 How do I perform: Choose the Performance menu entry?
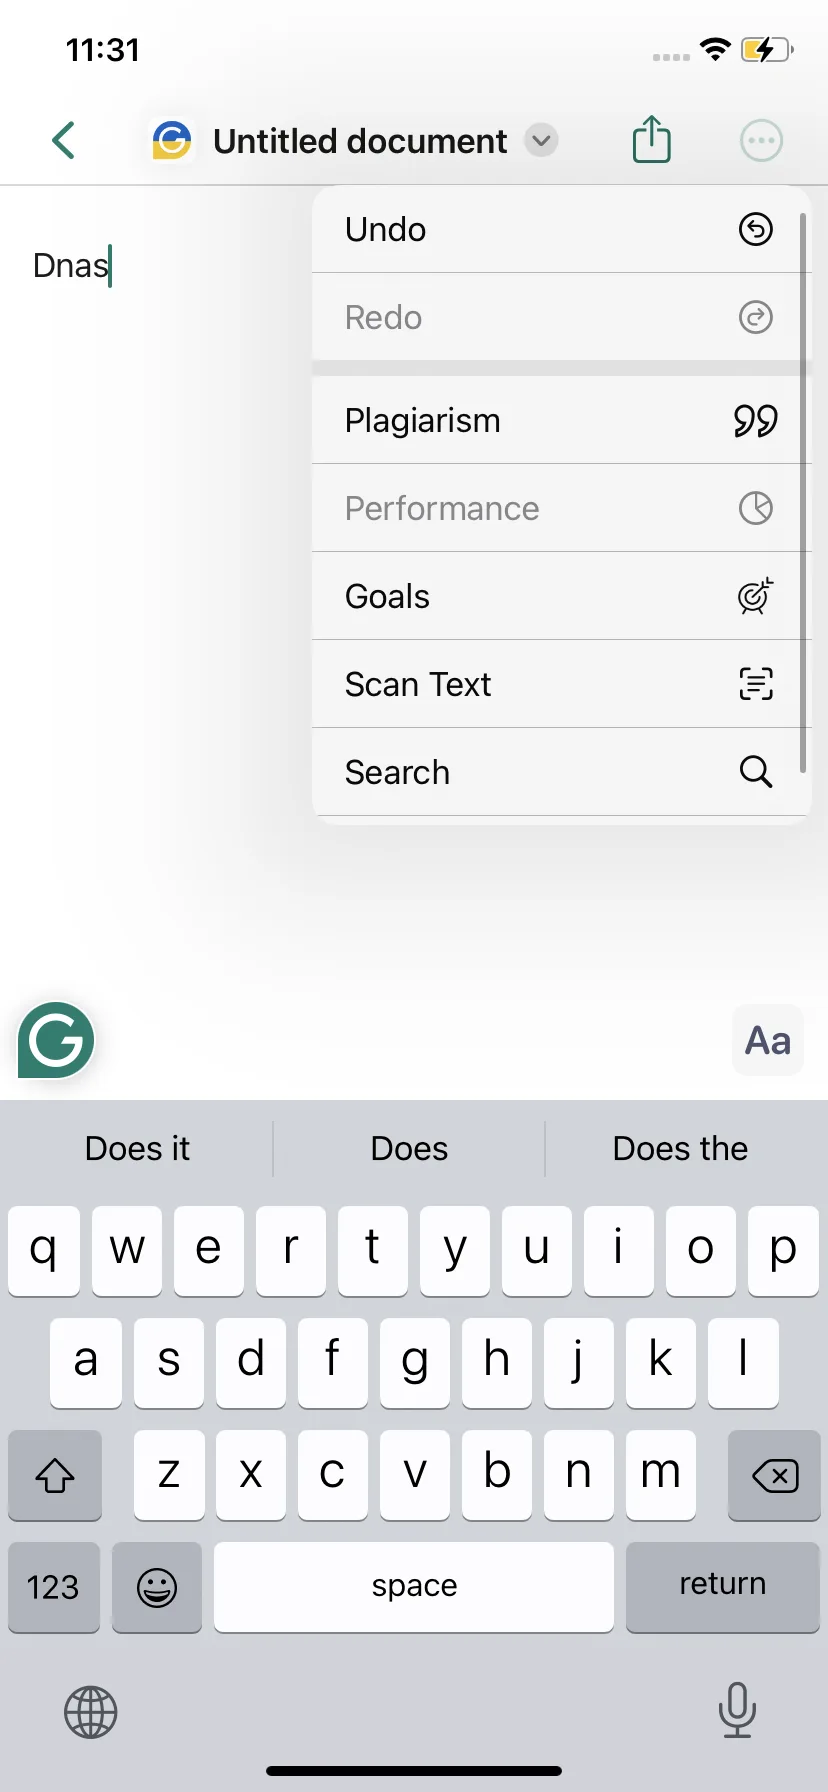[x=561, y=508]
